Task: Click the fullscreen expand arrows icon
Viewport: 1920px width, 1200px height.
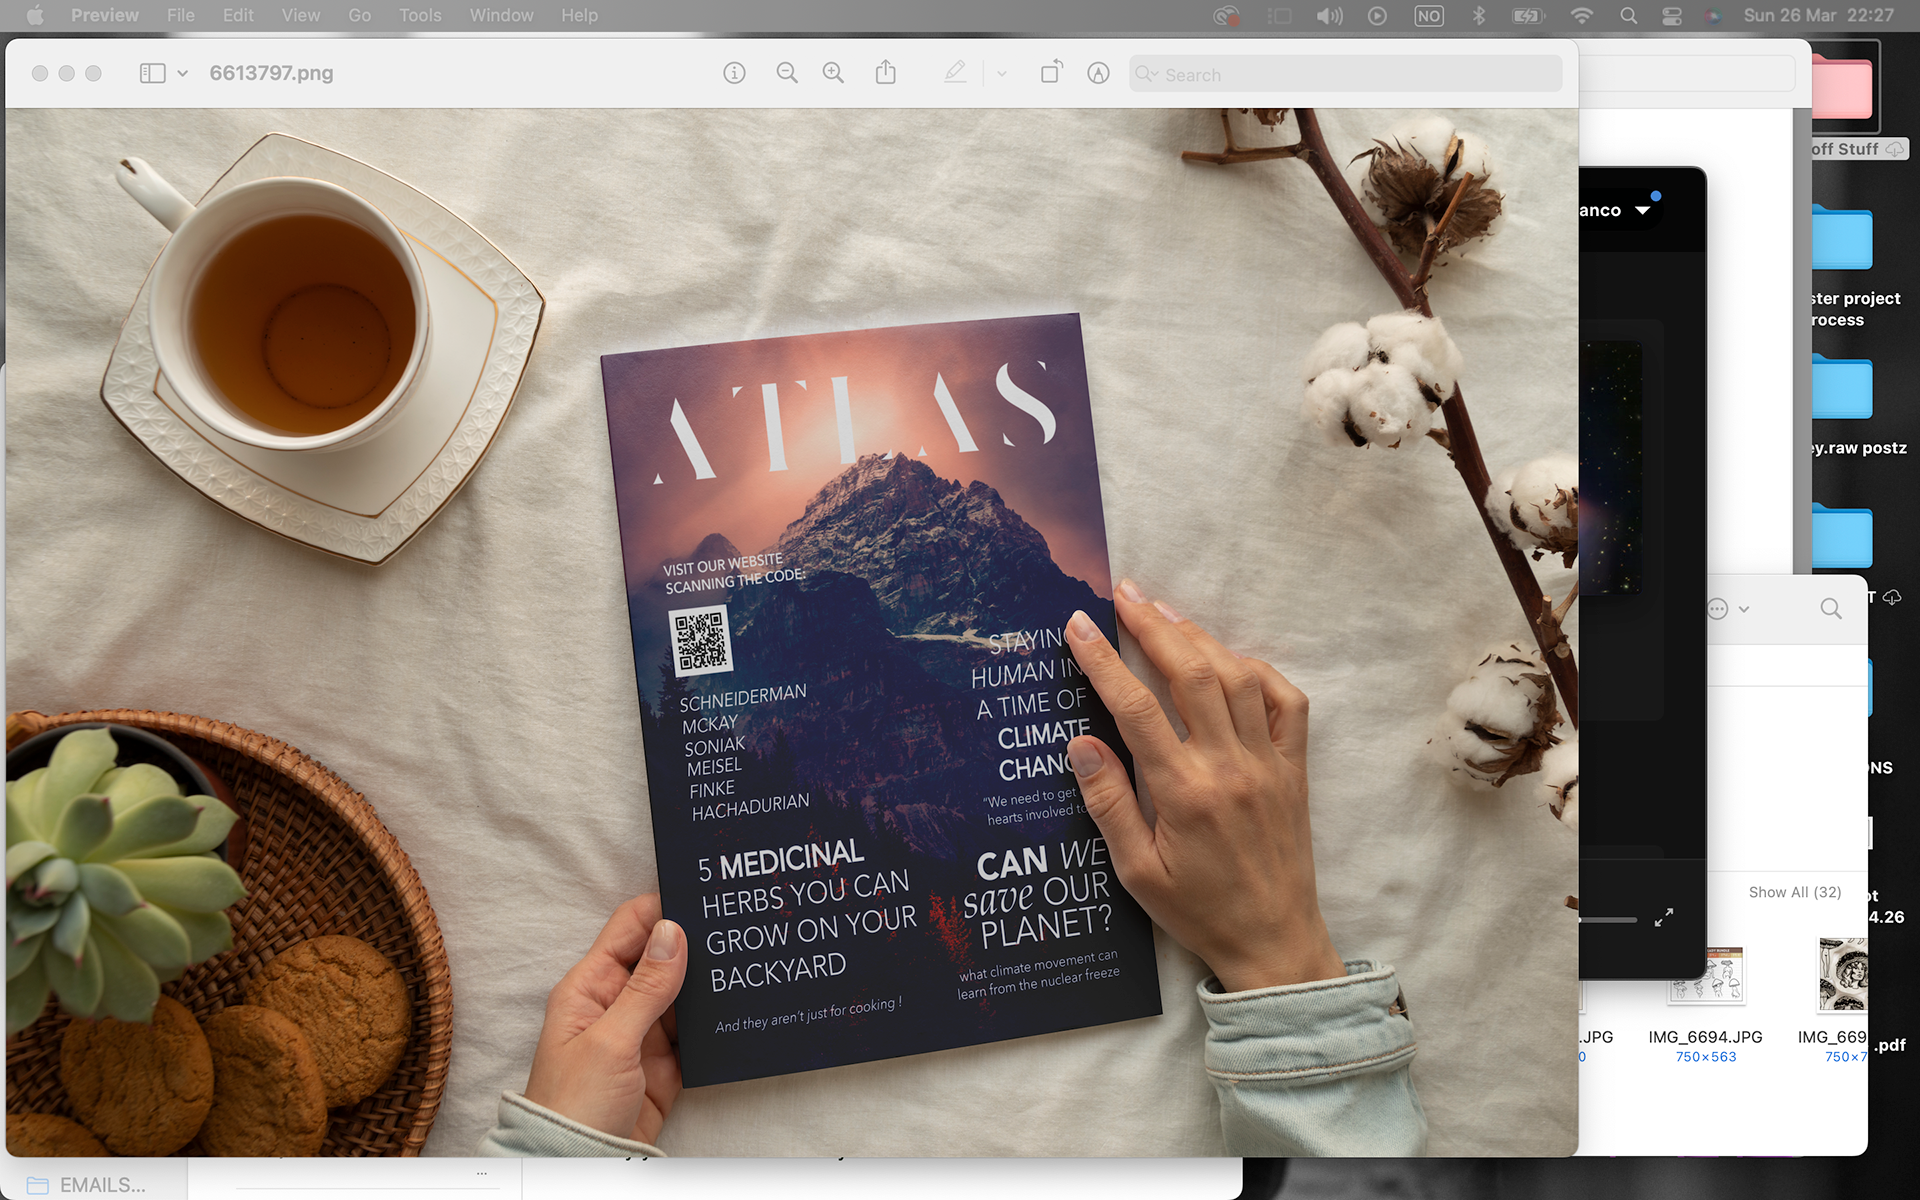Action: [1664, 917]
